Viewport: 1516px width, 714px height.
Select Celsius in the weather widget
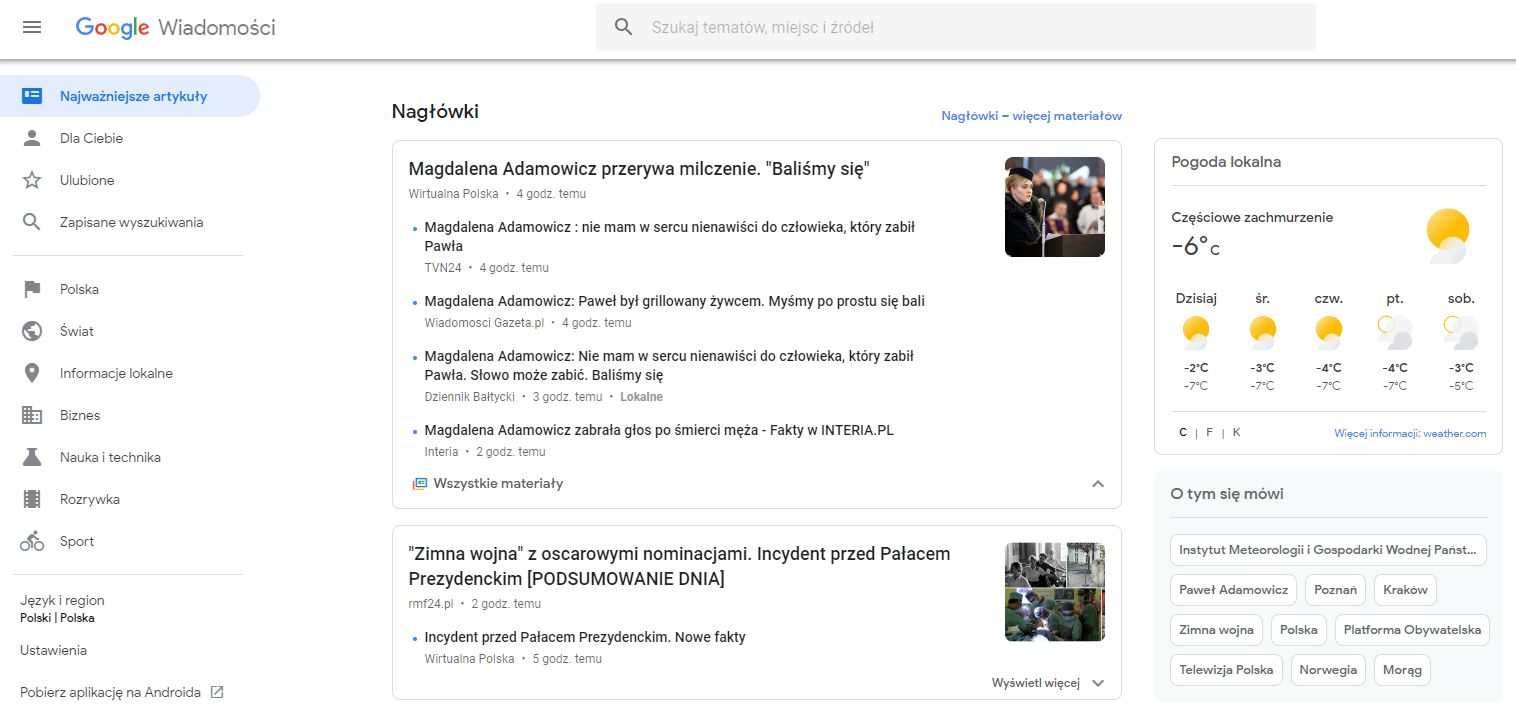(1182, 432)
